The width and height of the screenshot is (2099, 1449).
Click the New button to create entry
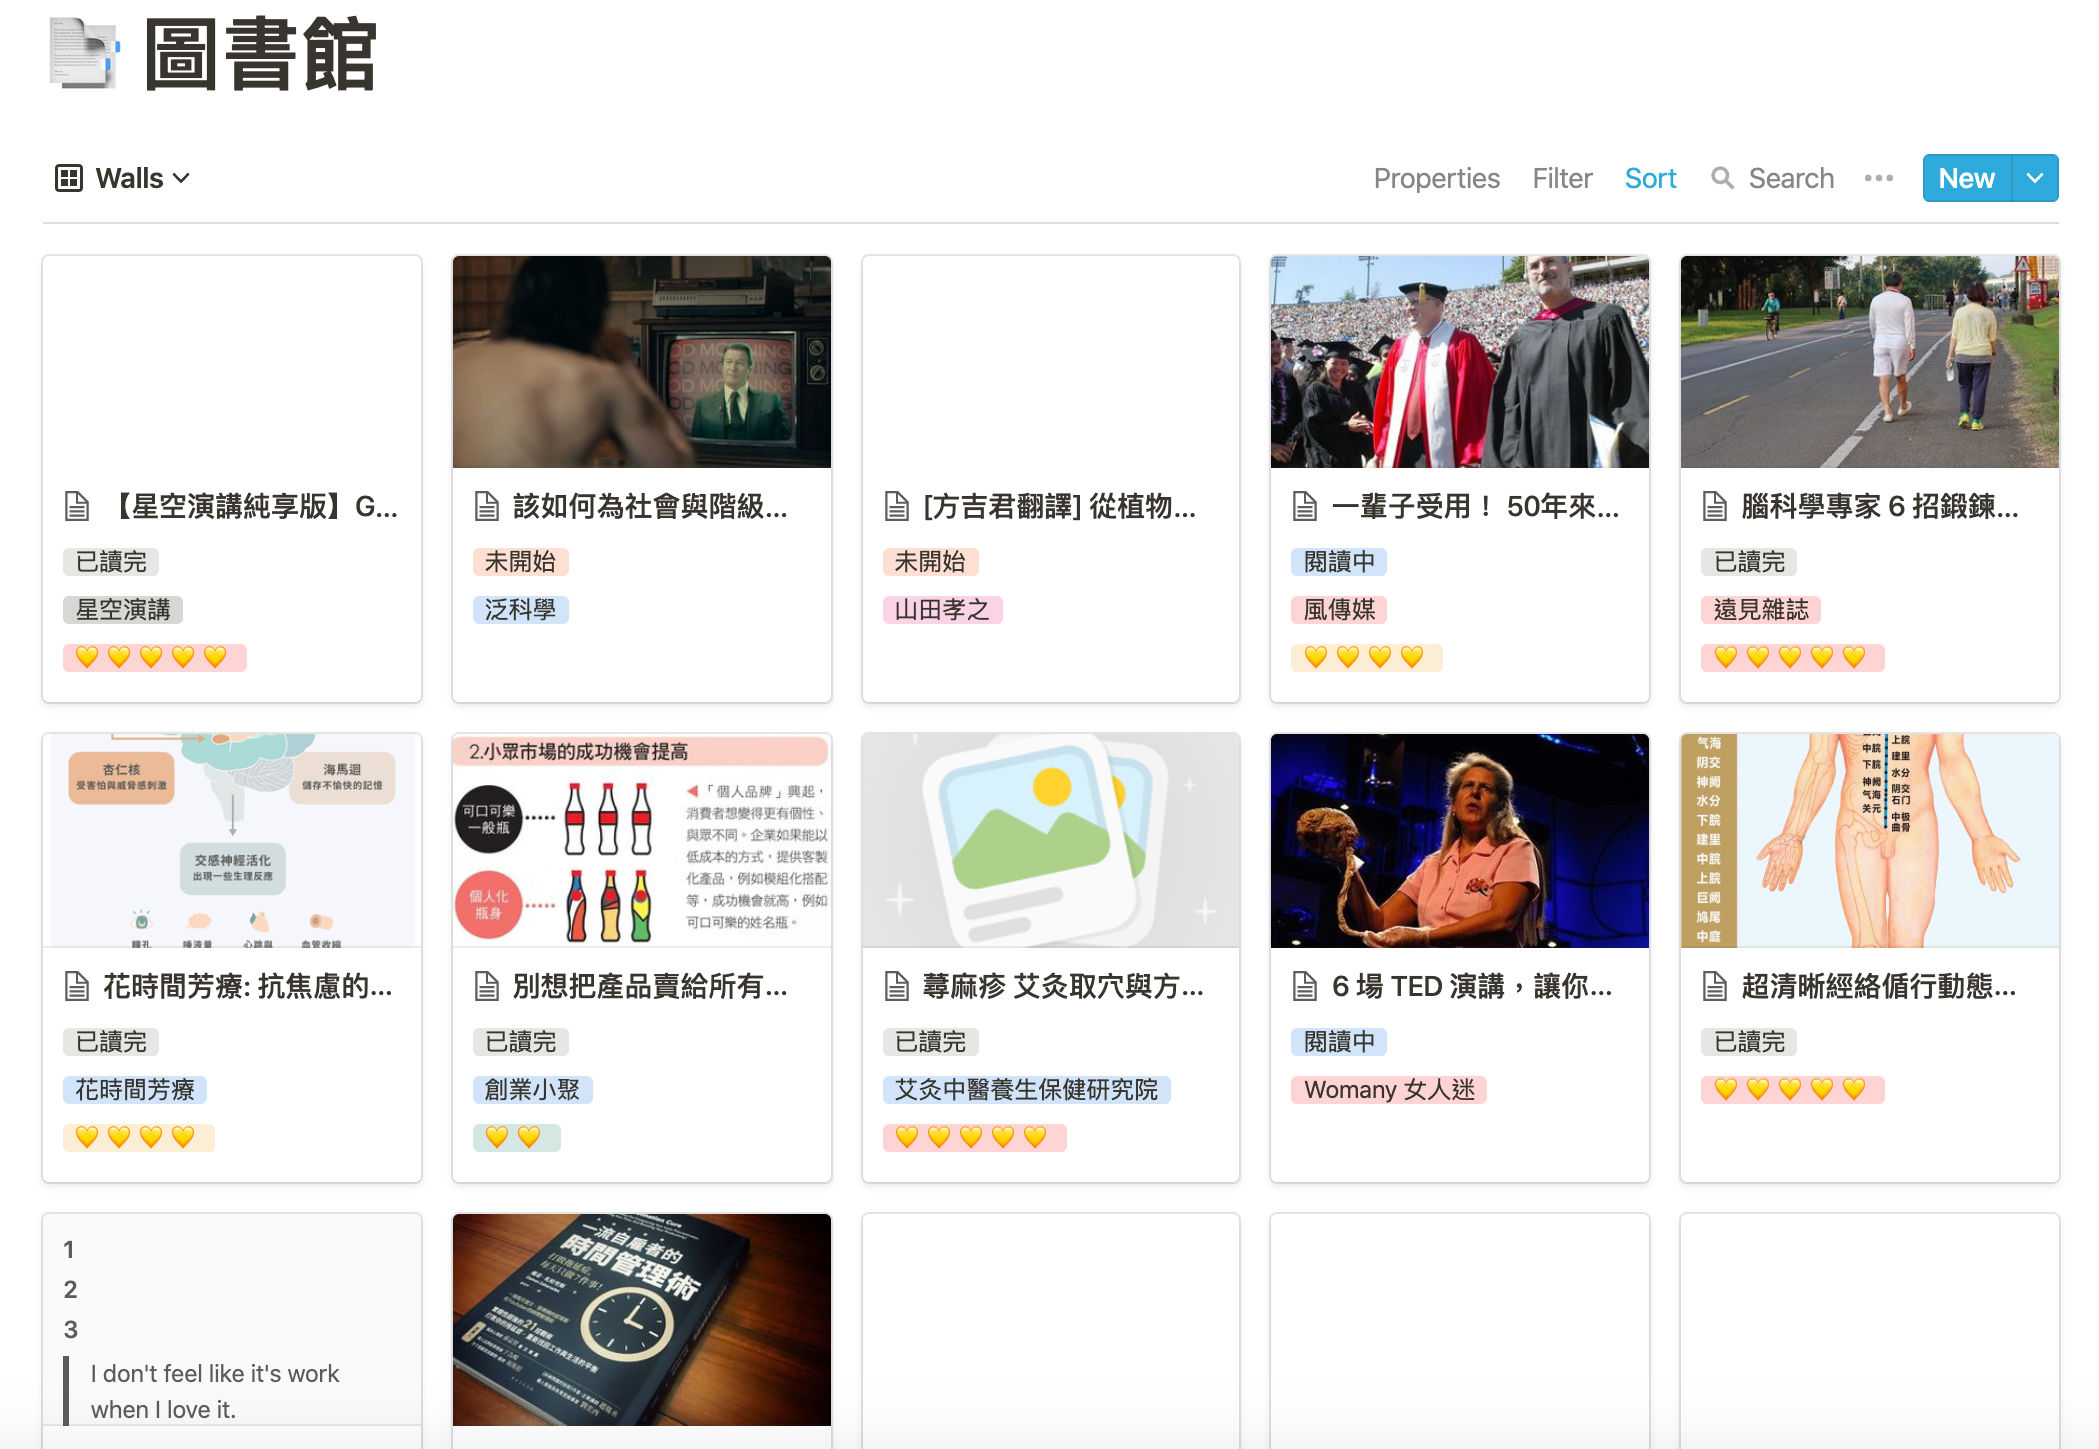tap(1967, 177)
